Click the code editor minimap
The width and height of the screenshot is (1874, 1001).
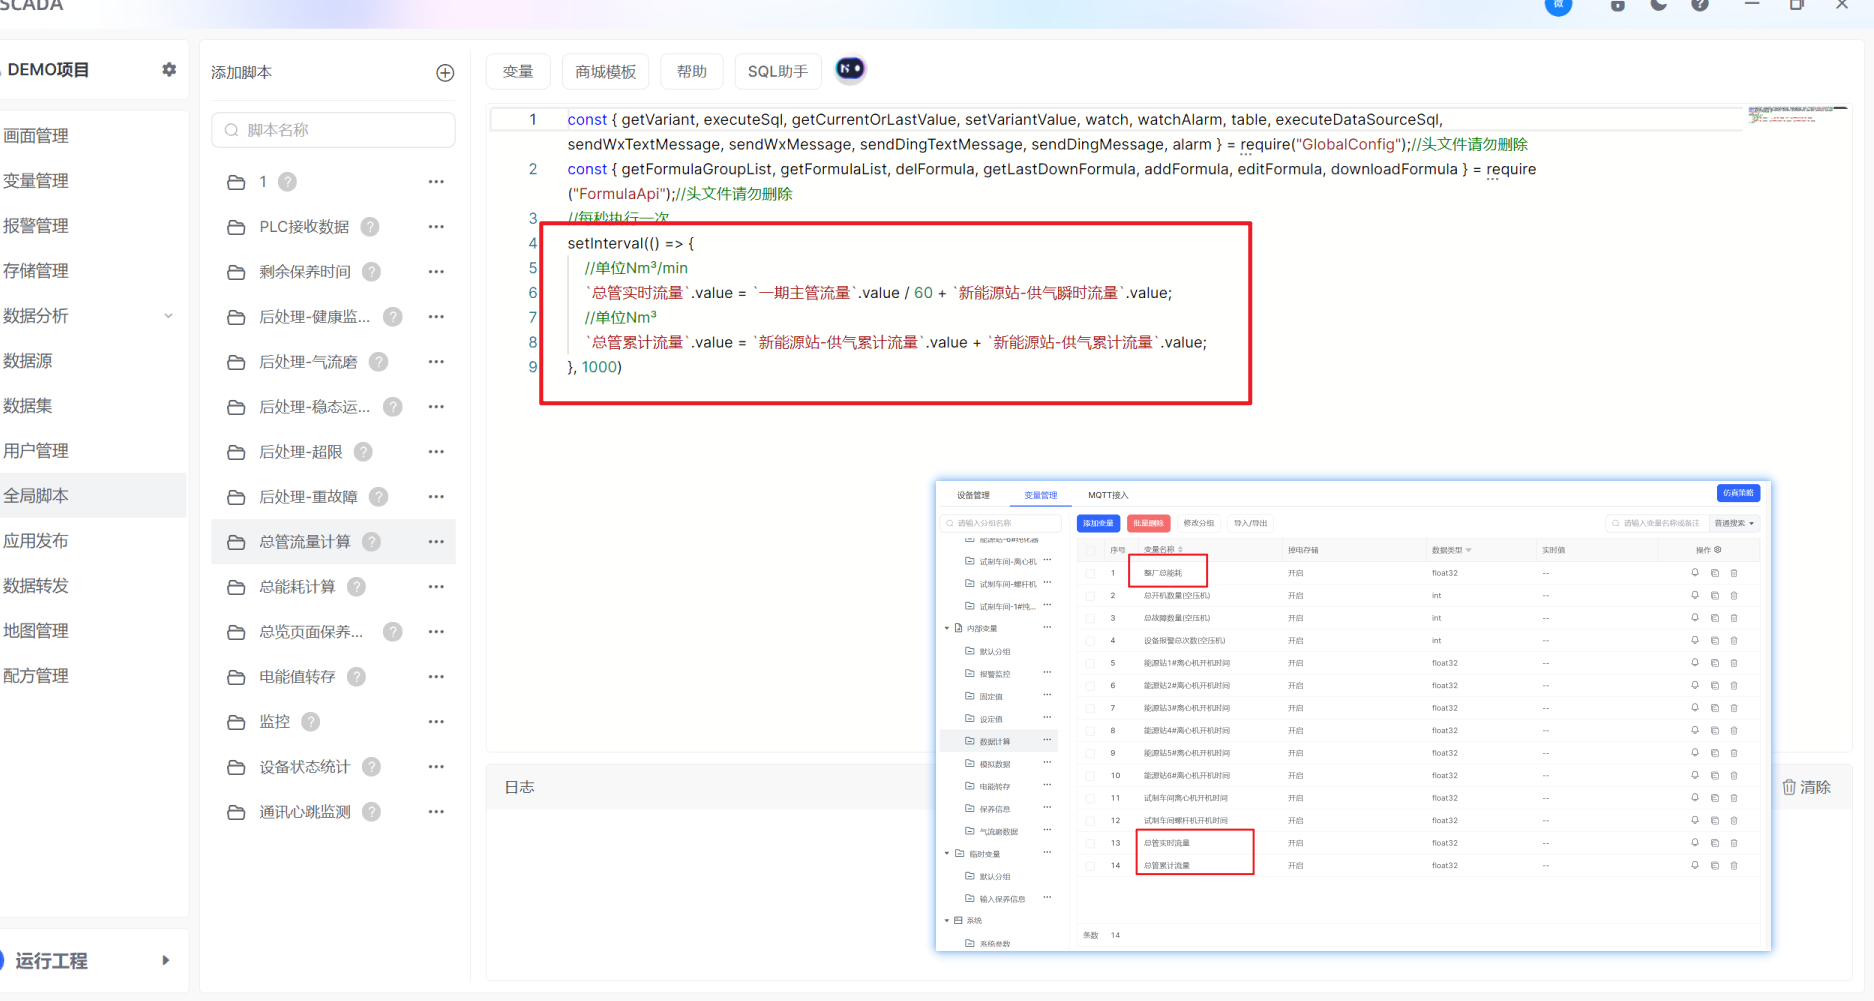[1796, 114]
